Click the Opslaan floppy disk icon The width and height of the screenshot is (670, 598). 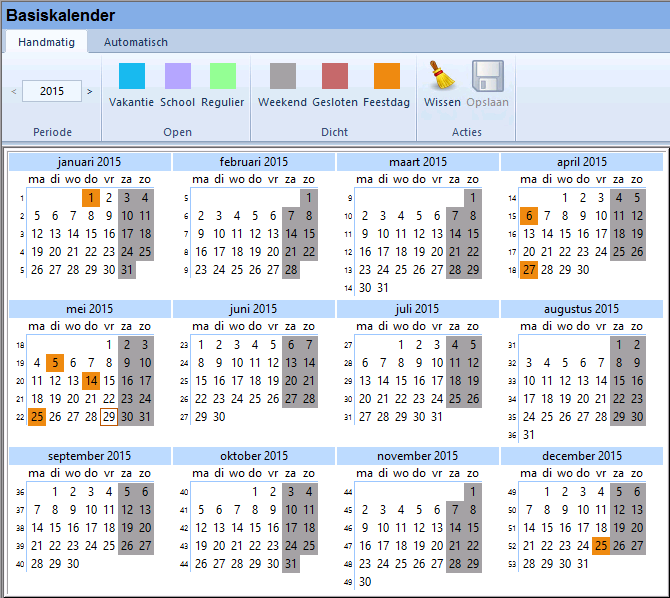coord(487,77)
